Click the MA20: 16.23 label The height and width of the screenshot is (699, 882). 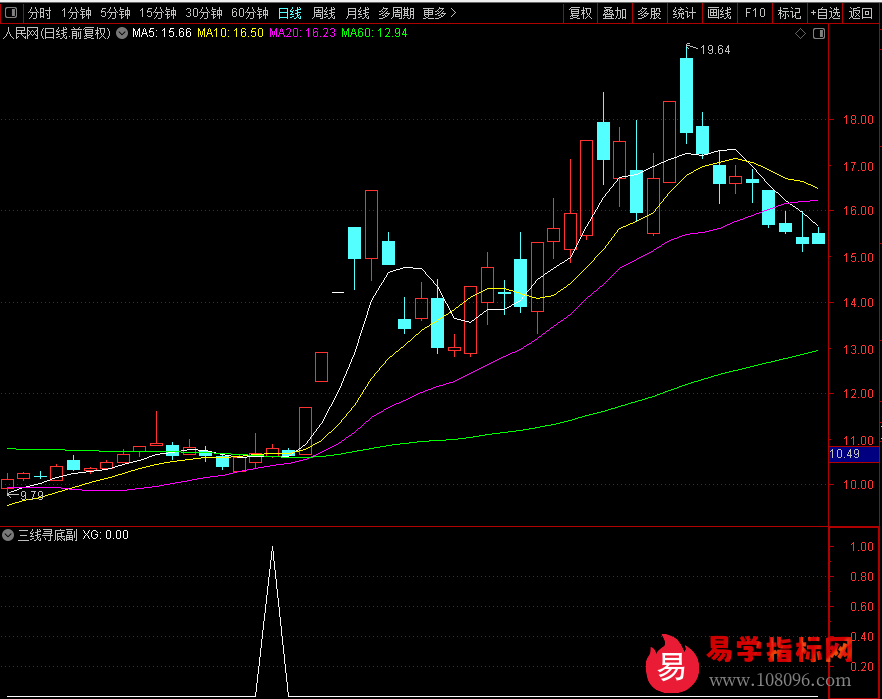coord(302,33)
